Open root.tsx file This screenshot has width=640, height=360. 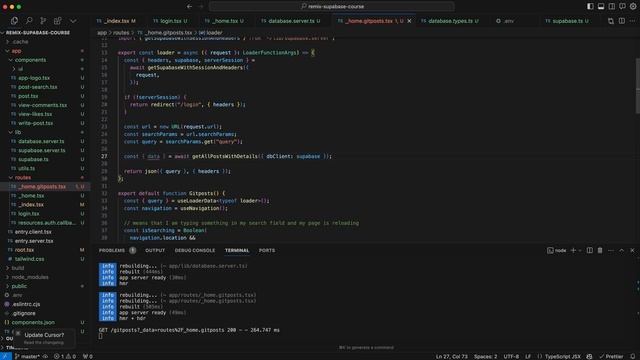click(x=24, y=250)
